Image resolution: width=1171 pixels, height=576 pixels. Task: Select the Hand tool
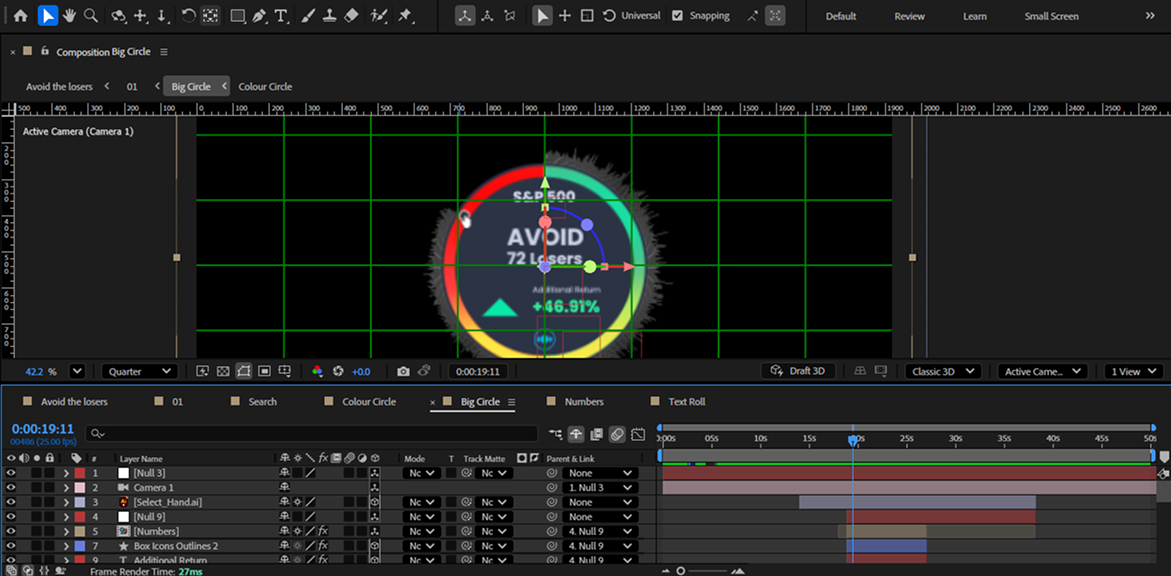[69, 16]
